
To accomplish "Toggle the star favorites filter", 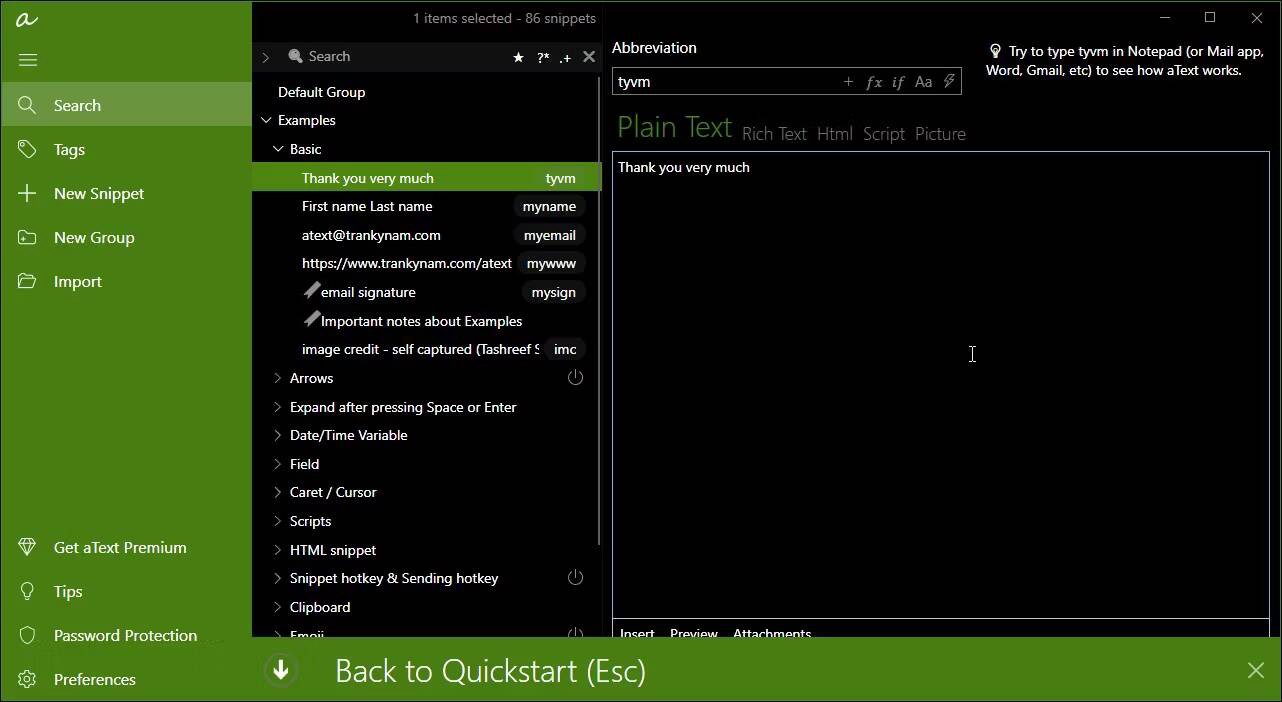I will (x=518, y=58).
